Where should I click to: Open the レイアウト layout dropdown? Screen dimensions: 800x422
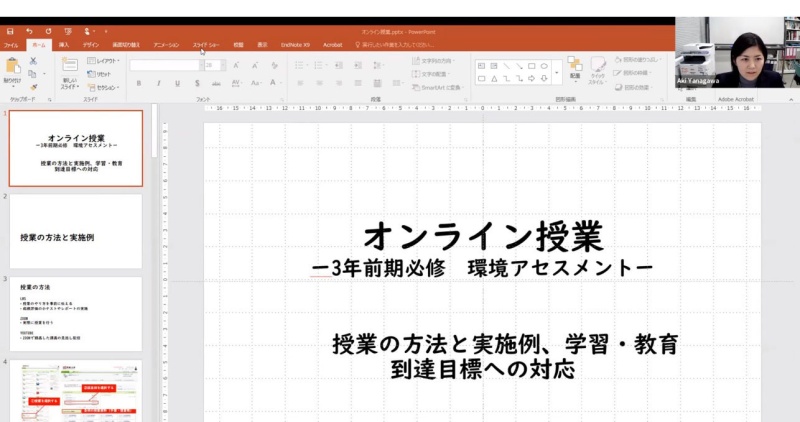pyautogui.click(x=104, y=61)
